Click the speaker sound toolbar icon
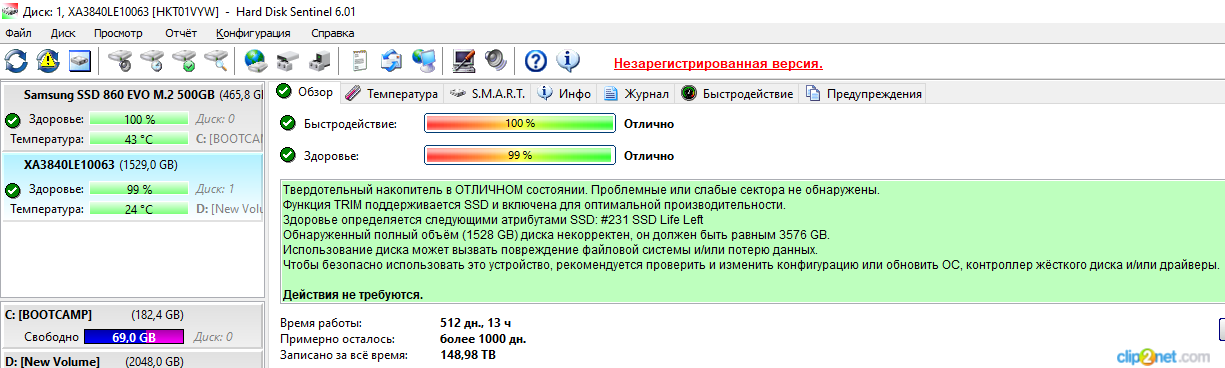 [x=496, y=61]
